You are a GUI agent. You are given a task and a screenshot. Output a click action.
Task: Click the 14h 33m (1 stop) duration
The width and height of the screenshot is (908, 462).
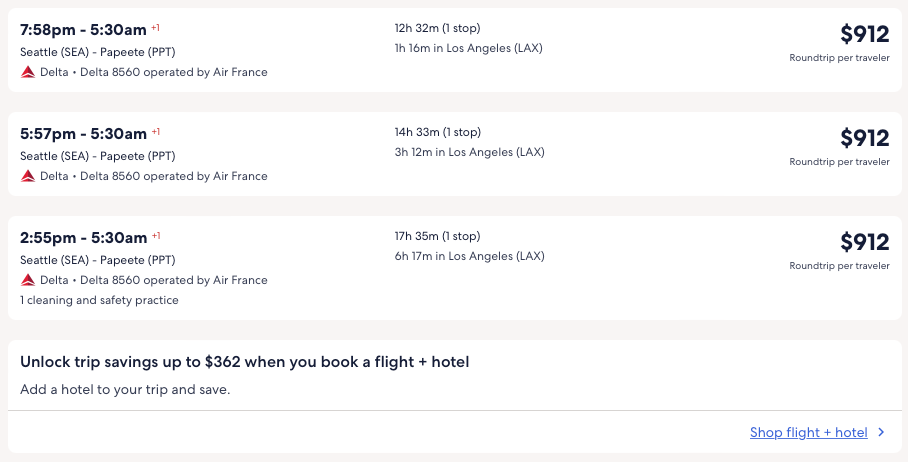coord(437,132)
